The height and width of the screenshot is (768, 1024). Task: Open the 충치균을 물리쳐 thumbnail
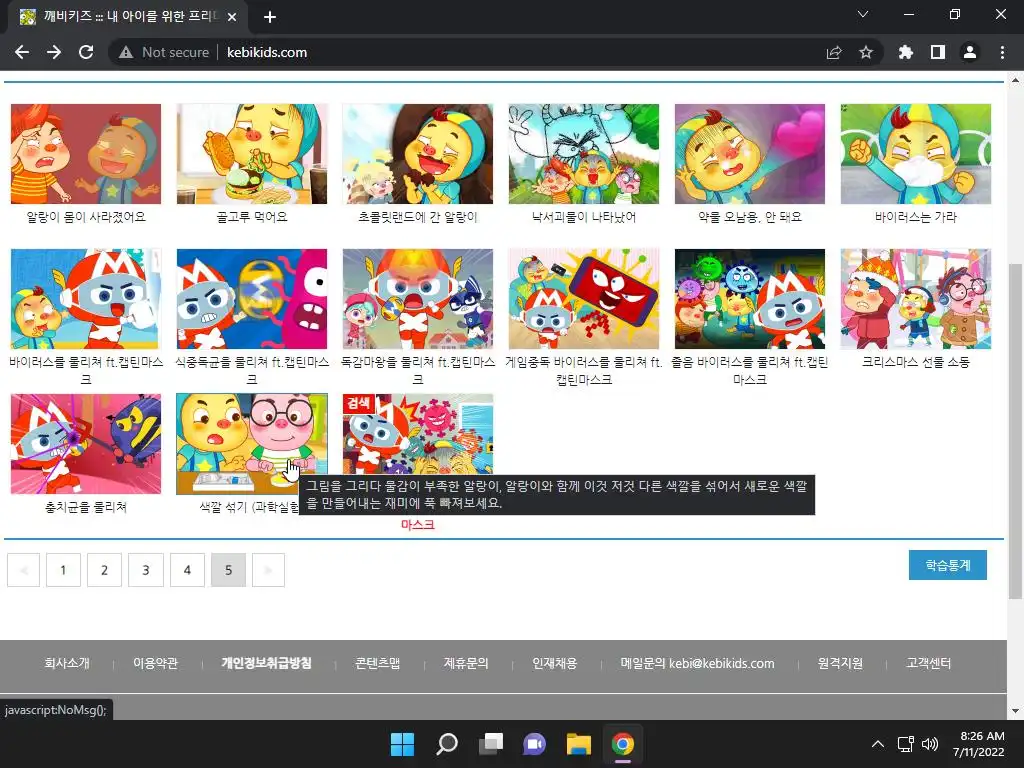(x=86, y=443)
